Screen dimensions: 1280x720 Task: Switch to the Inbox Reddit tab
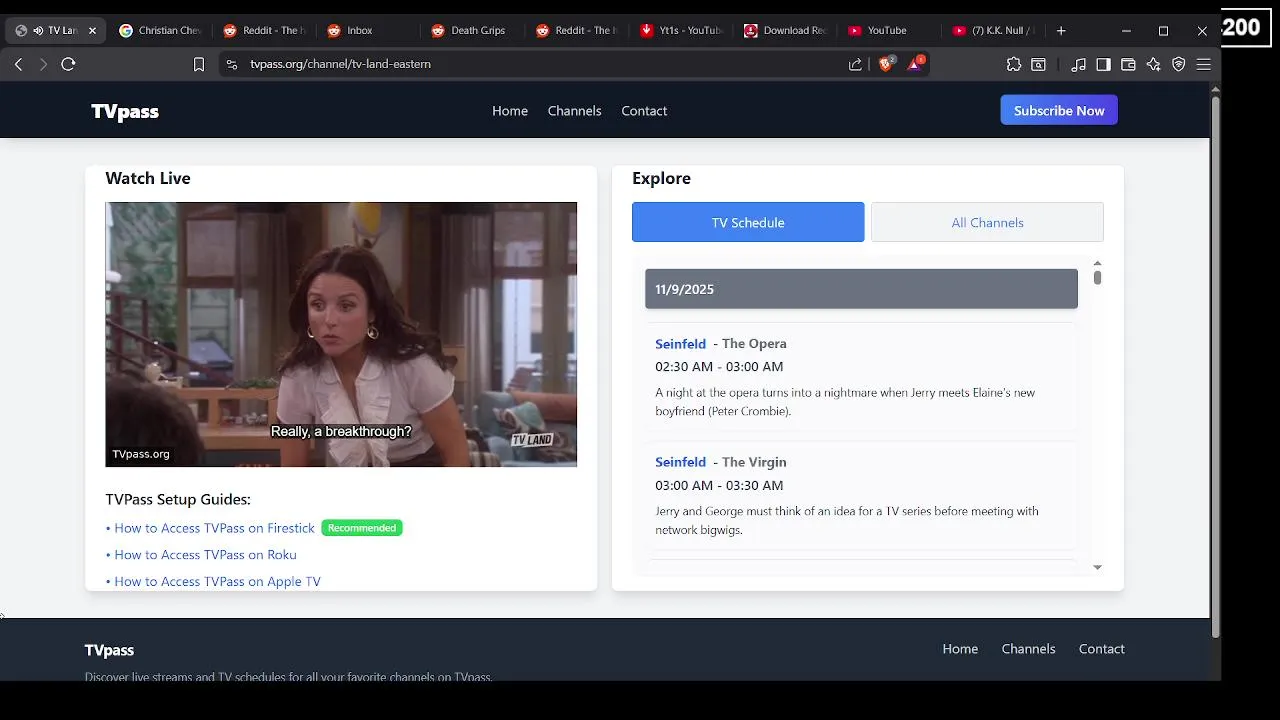pos(368,31)
